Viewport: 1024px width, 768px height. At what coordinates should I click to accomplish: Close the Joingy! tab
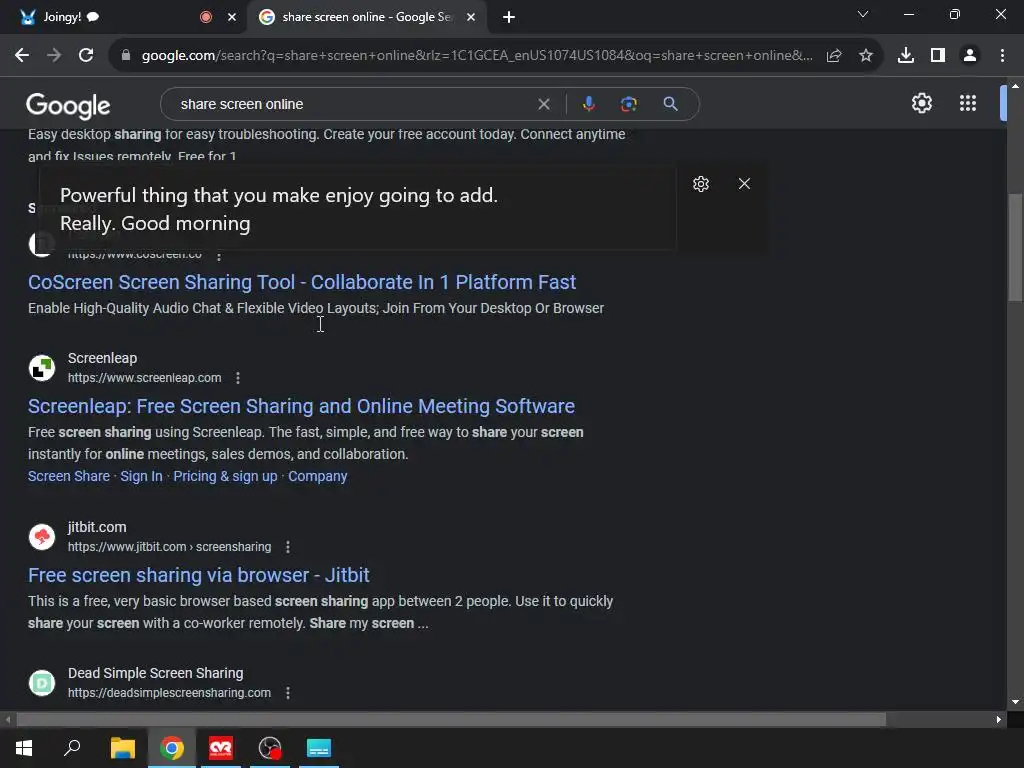232,17
